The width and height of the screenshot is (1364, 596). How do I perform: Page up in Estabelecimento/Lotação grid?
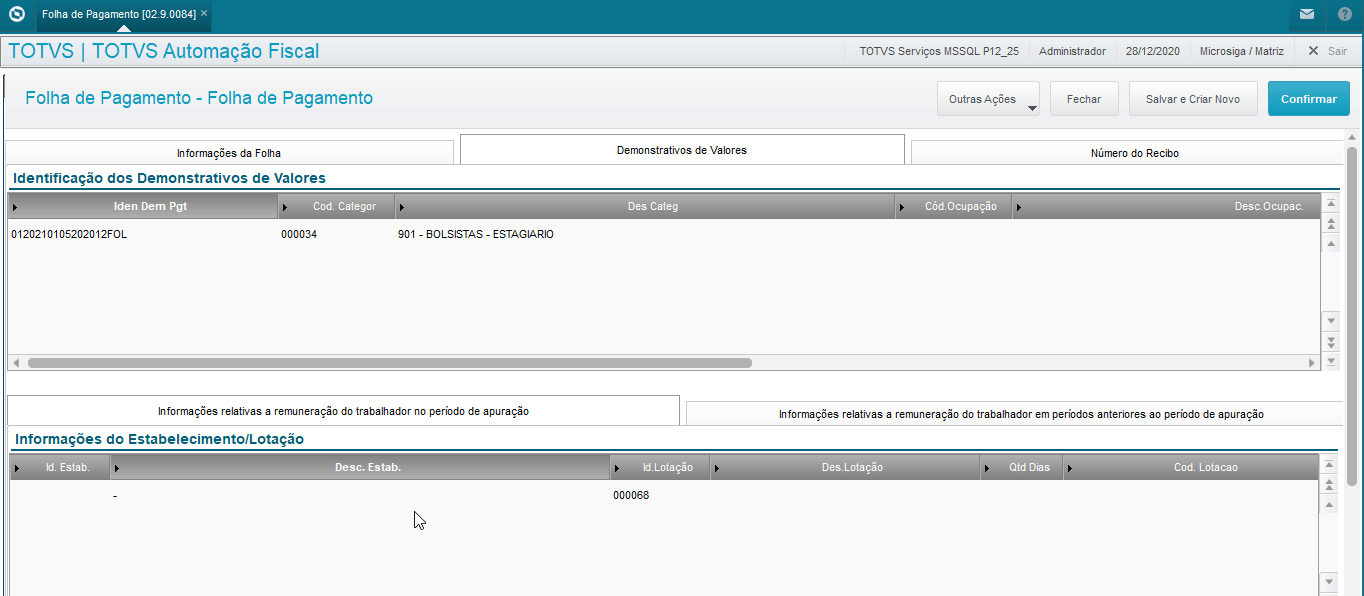click(x=1329, y=485)
